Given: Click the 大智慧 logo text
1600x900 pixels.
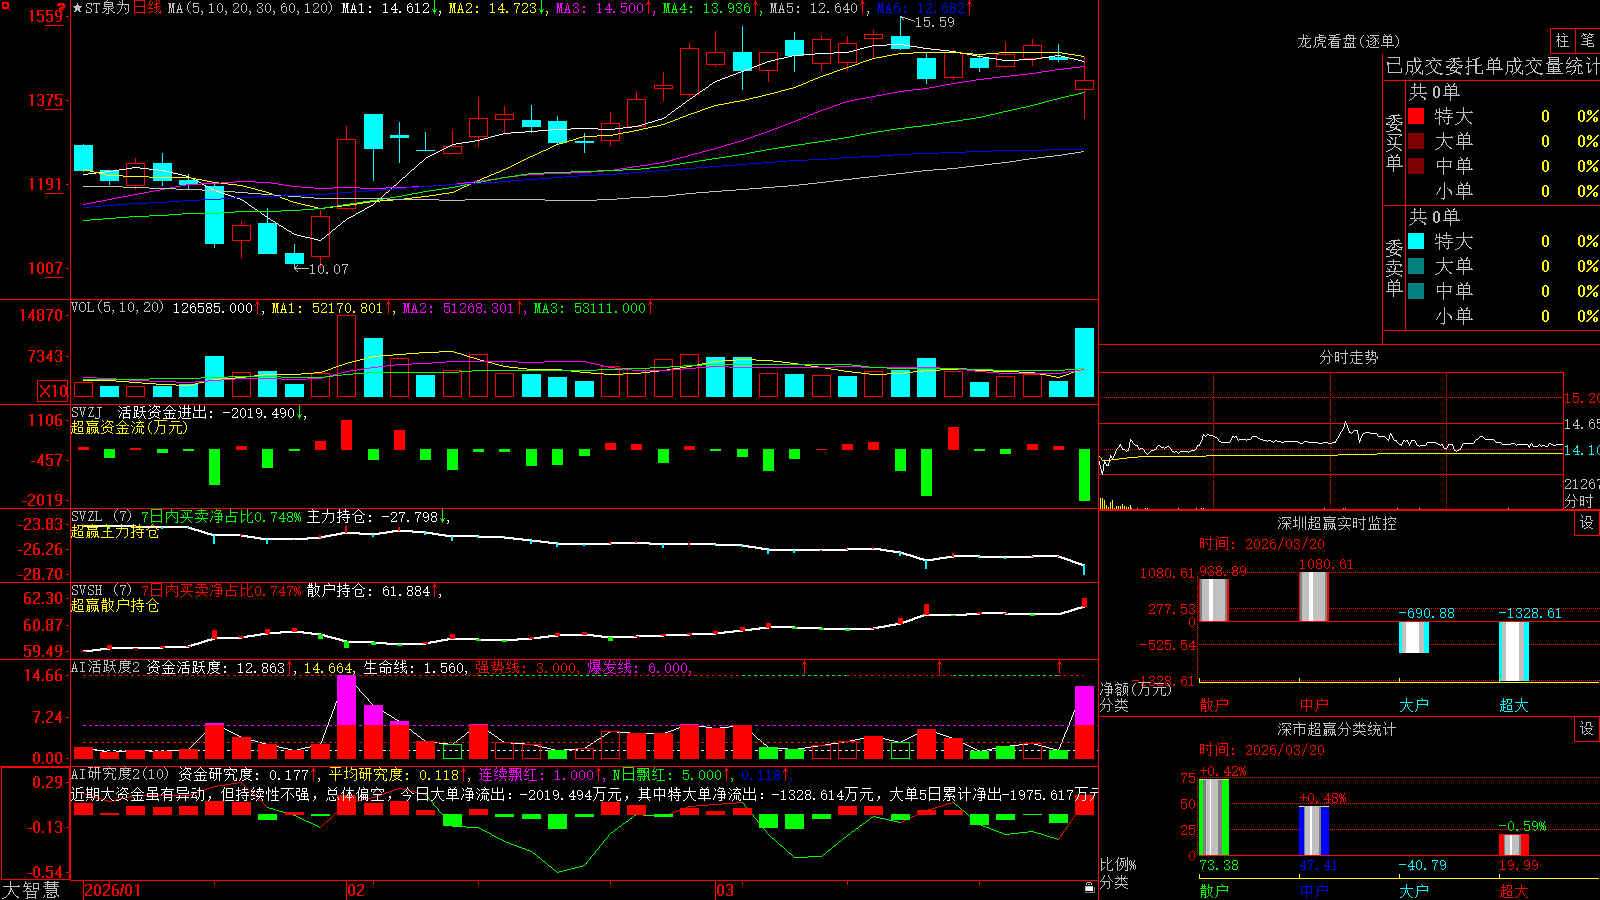Looking at the screenshot, I should point(31,890).
